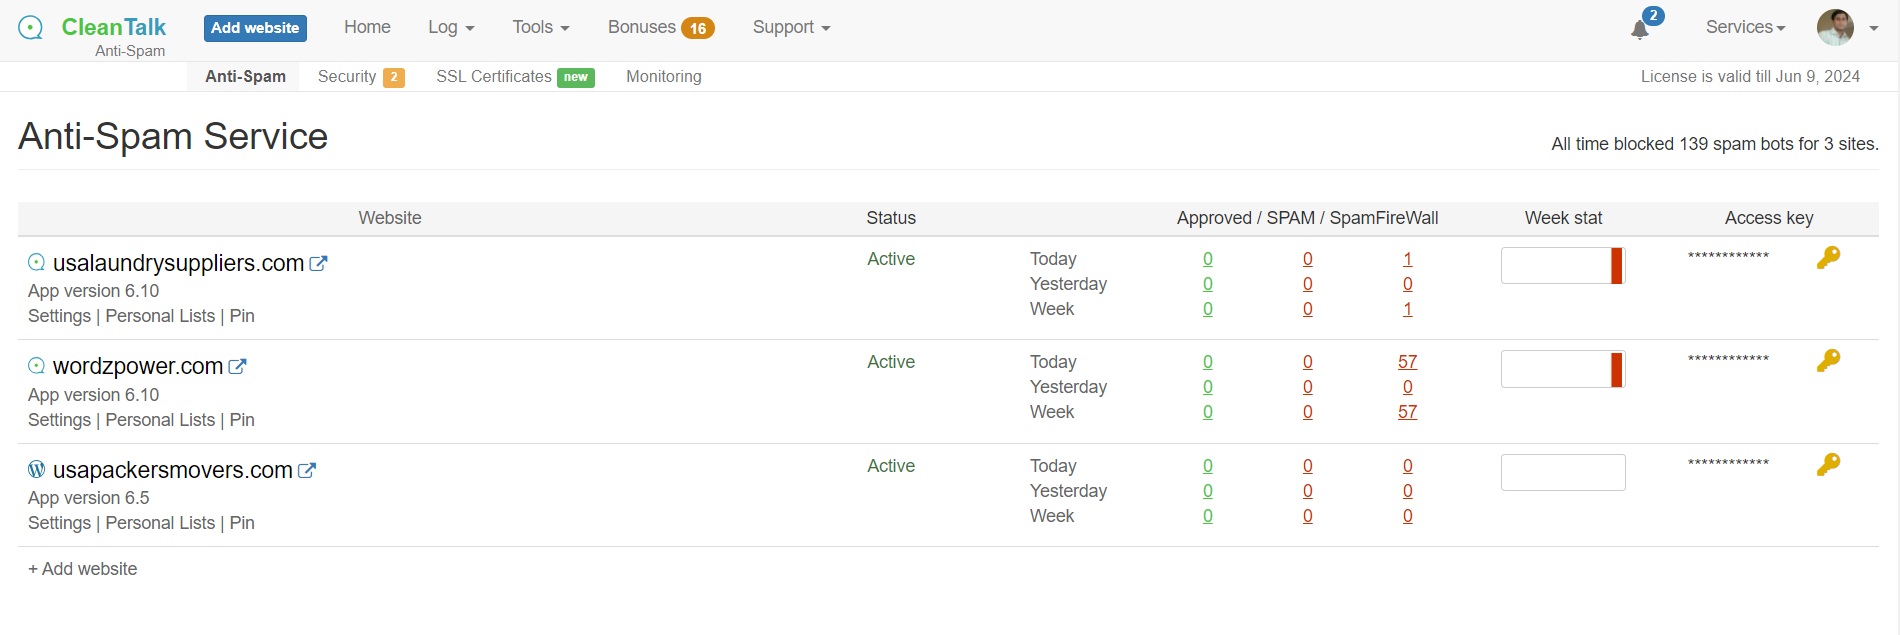Click week stat chart for usalaundrysuppliers.com
1900x635 pixels.
click(x=1563, y=266)
